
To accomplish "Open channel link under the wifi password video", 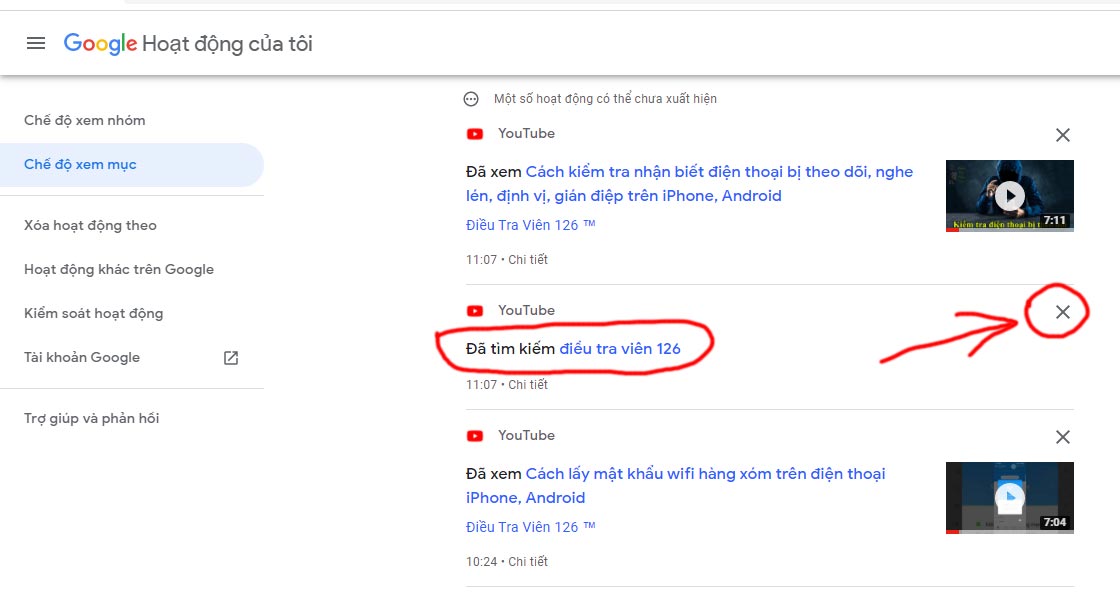I will 531,527.
